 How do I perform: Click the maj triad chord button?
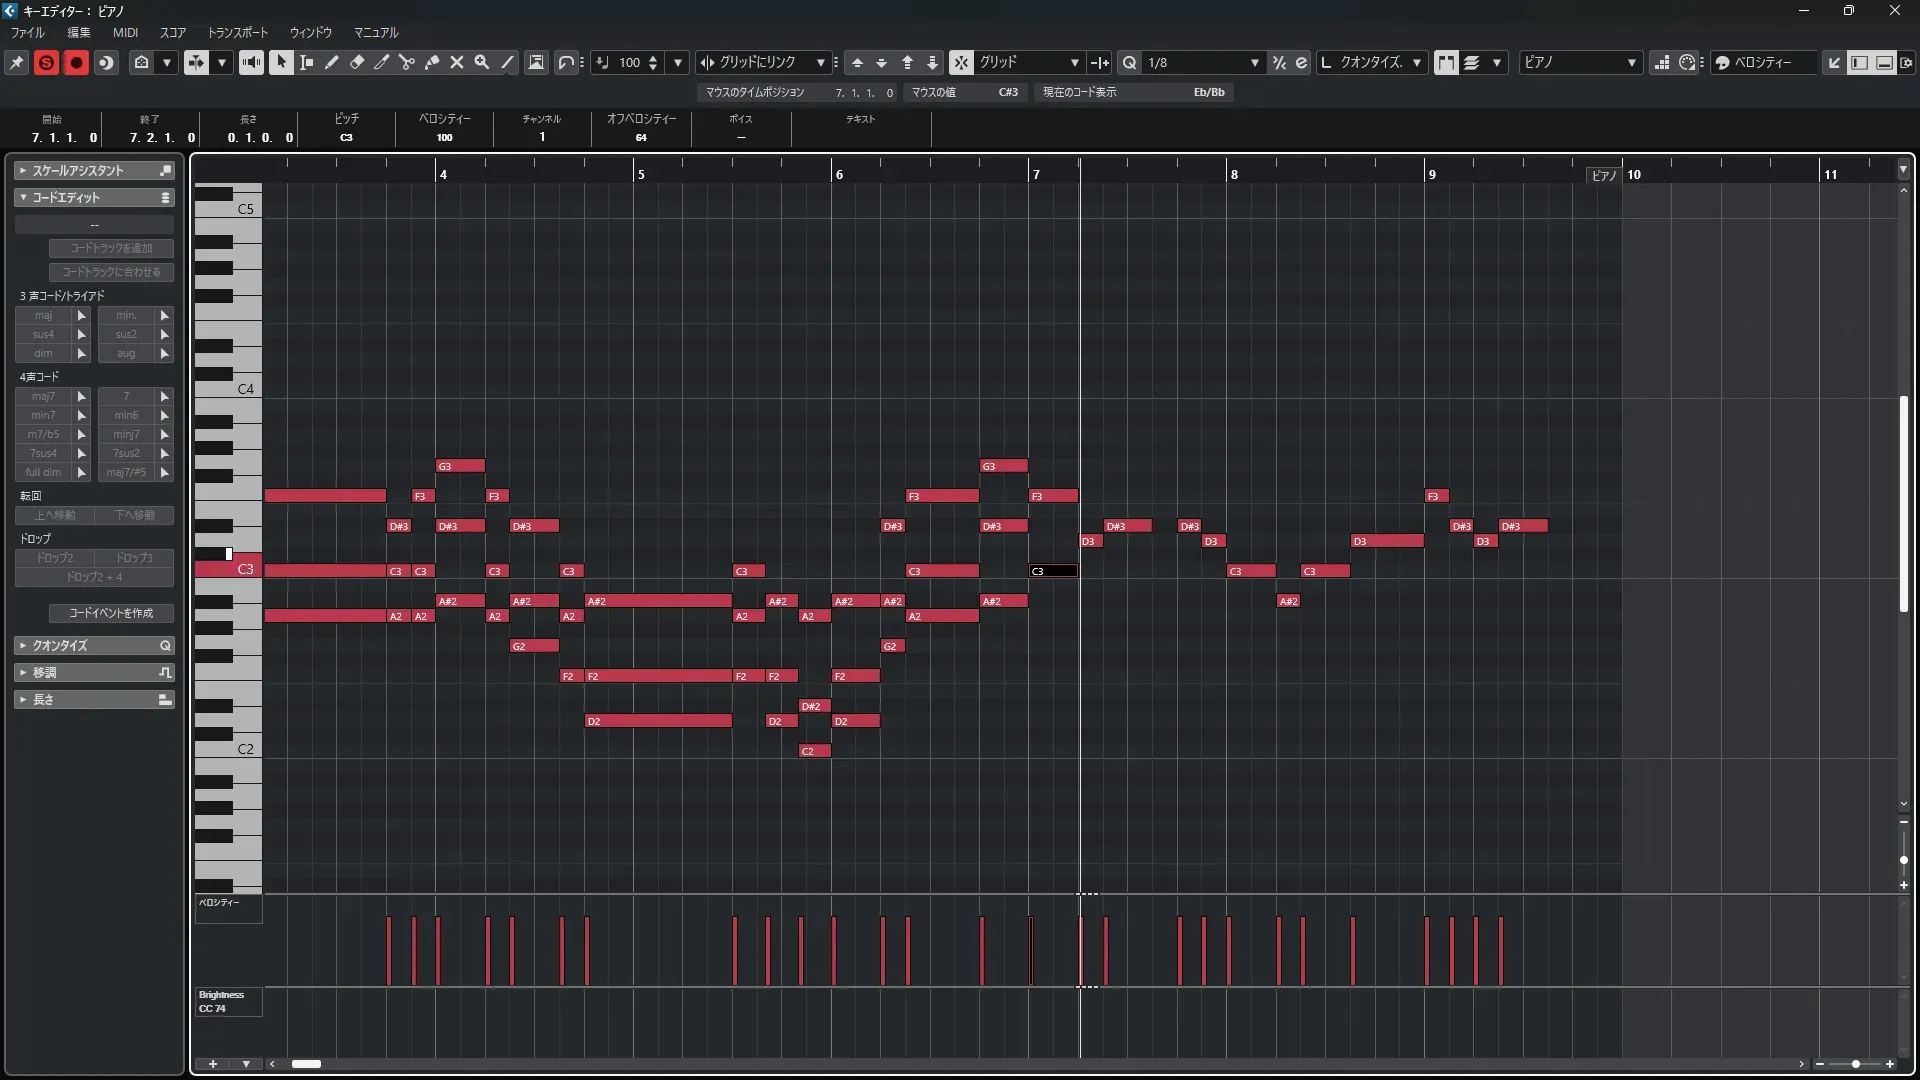(x=43, y=315)
